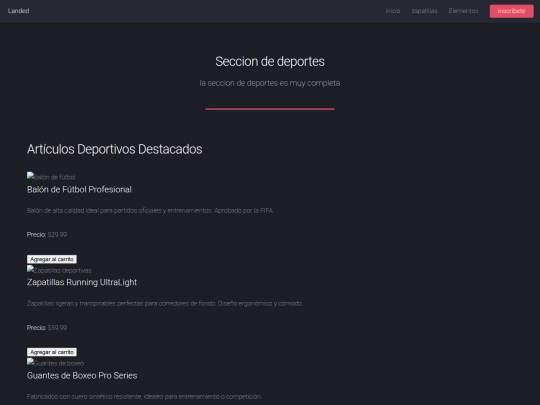This screenshot has height=405, width=540.
Task: Click the subtitle 'la seccion de deportes es muy completa'
Action: (270, 83)
